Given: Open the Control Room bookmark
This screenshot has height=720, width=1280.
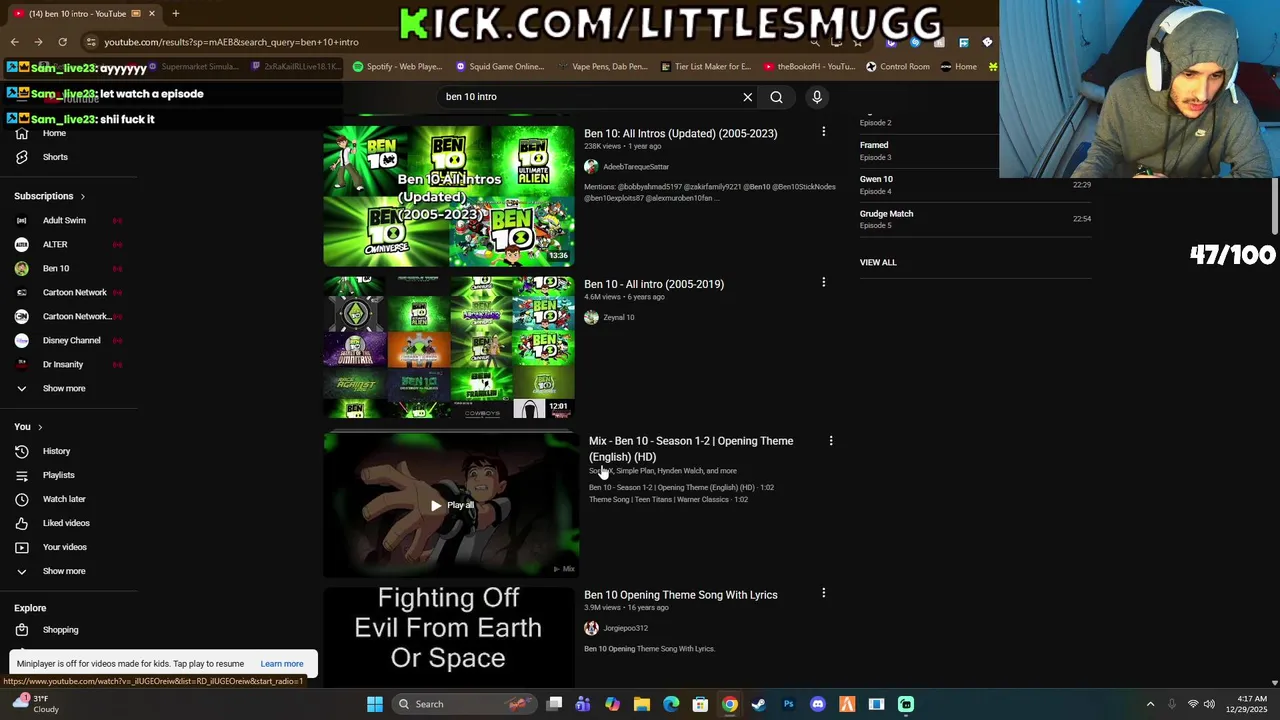Looking at the screenshot, I should click(898, 67).
